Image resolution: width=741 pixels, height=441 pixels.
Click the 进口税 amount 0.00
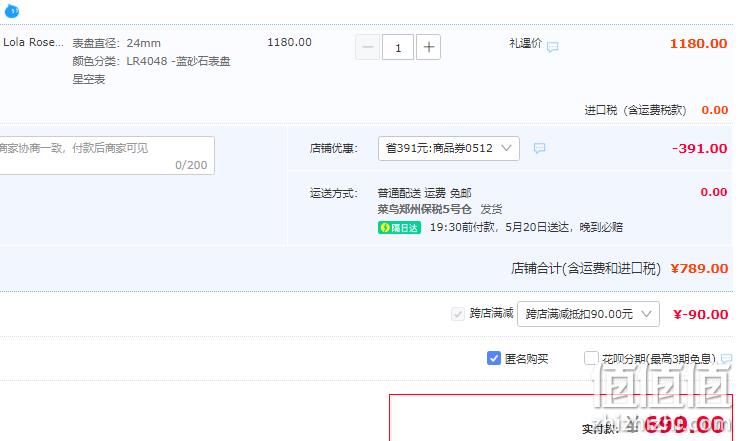pyautogui.click(x=715, y=110)
